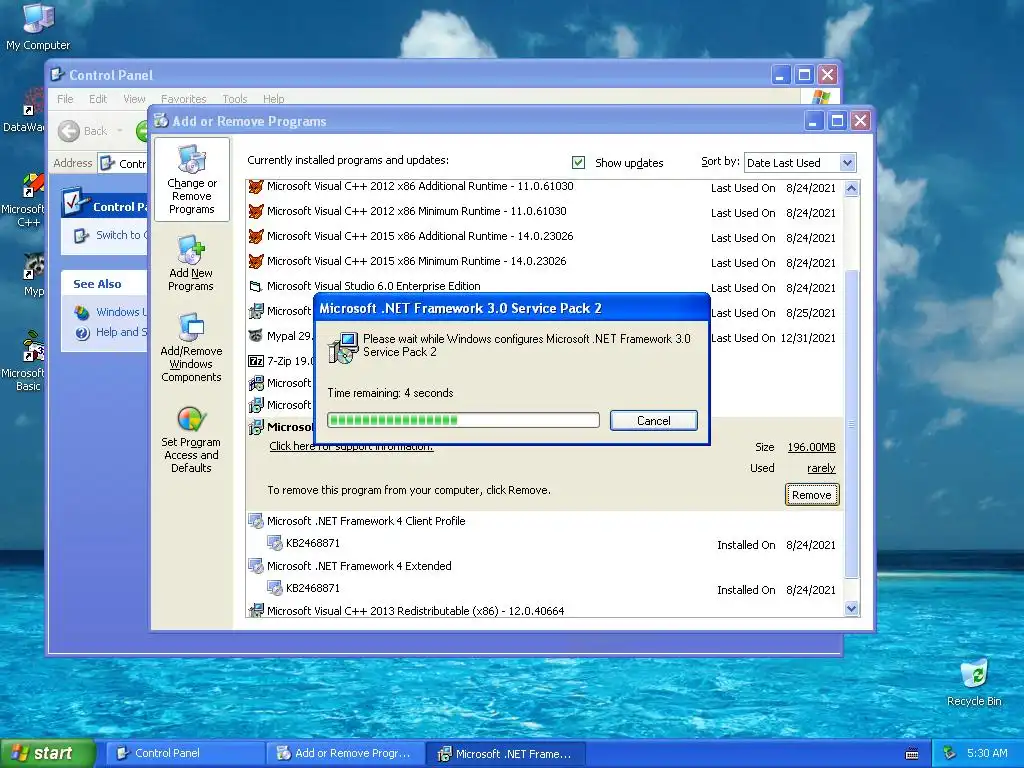1024x768 pixels.
Task: Switch to Add or Remove Programs taskbar button
Action: coord(345,753)
